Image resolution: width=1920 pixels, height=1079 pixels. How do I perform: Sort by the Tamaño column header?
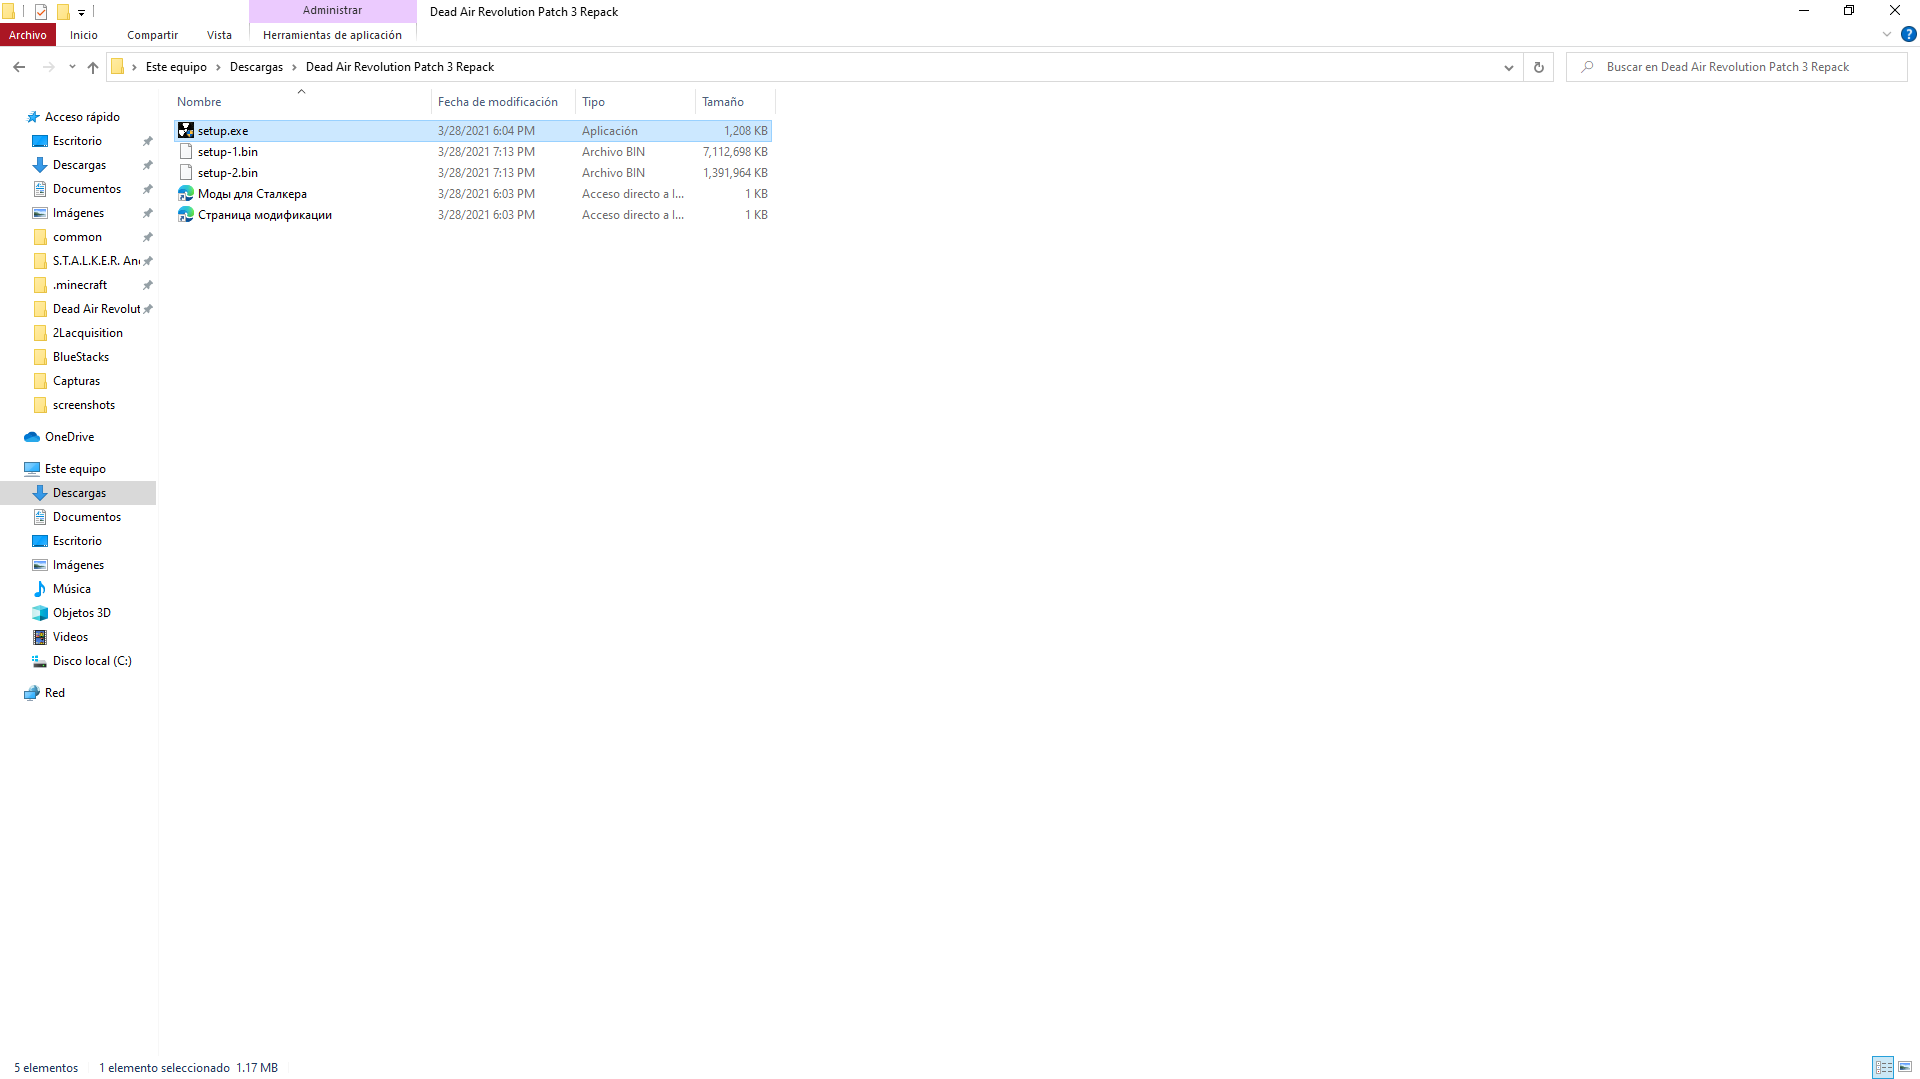pos(735,102)
